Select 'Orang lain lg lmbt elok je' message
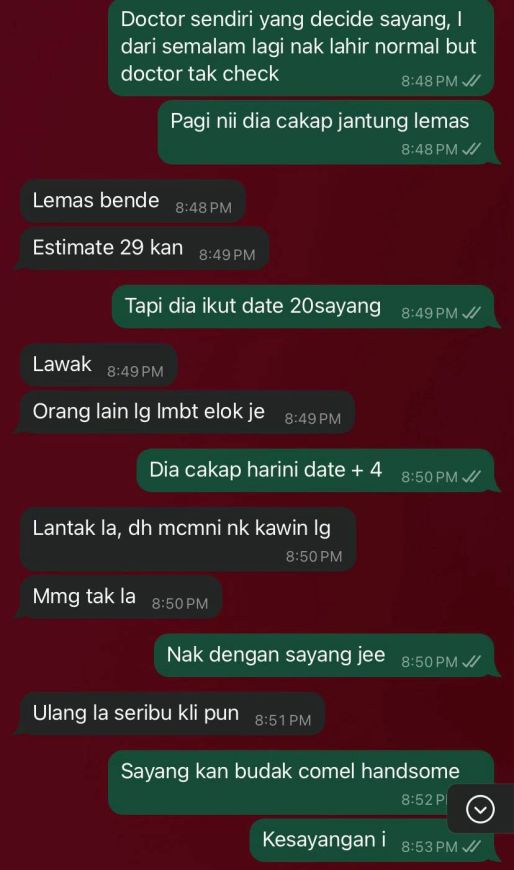 click(188, 412)
